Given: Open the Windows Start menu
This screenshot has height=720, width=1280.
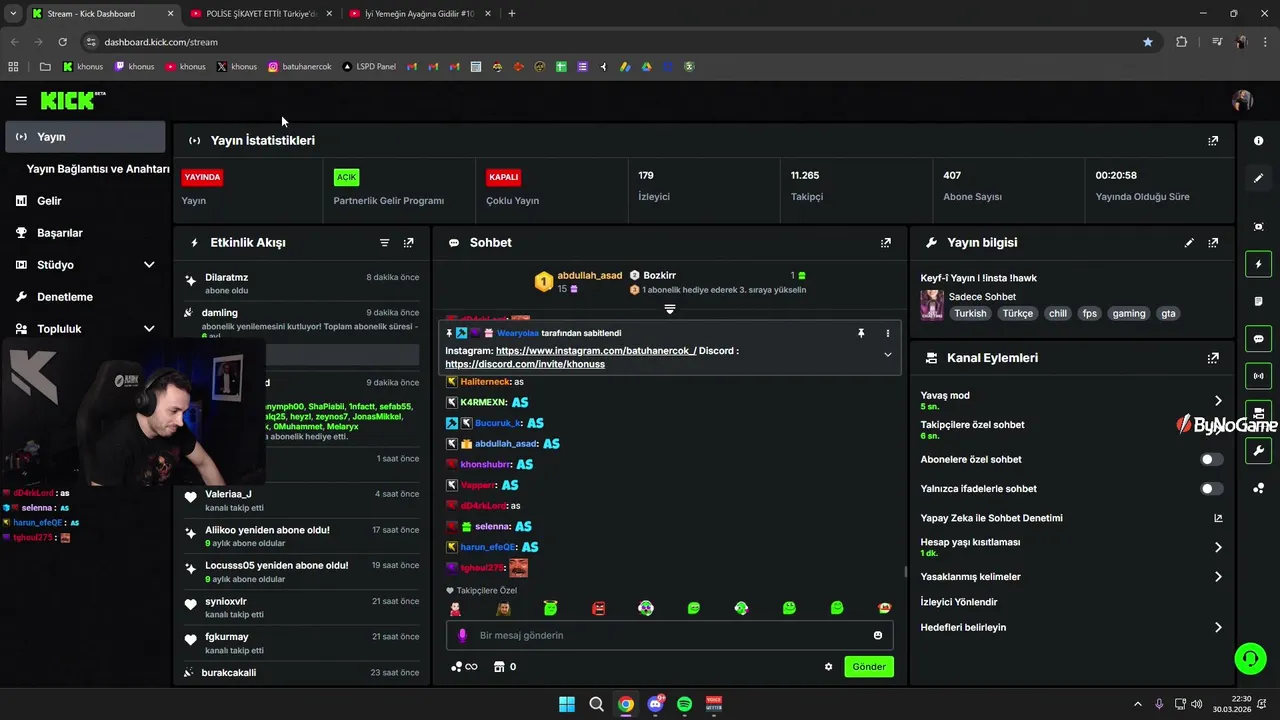Looking at the screenshot, I should [x=567, y=704].
